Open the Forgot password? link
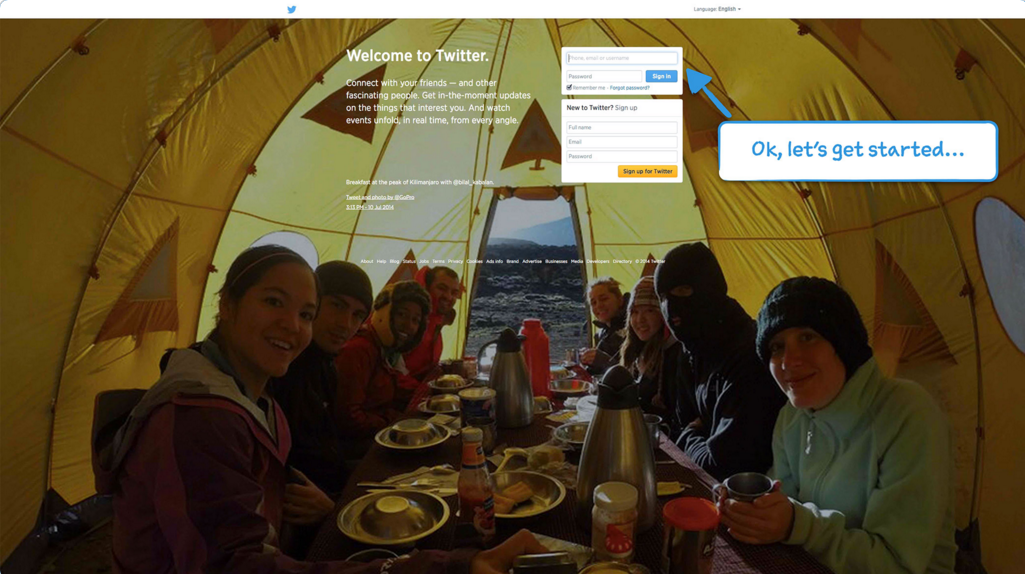This screenshot has height=574, width=1025. 630,88
